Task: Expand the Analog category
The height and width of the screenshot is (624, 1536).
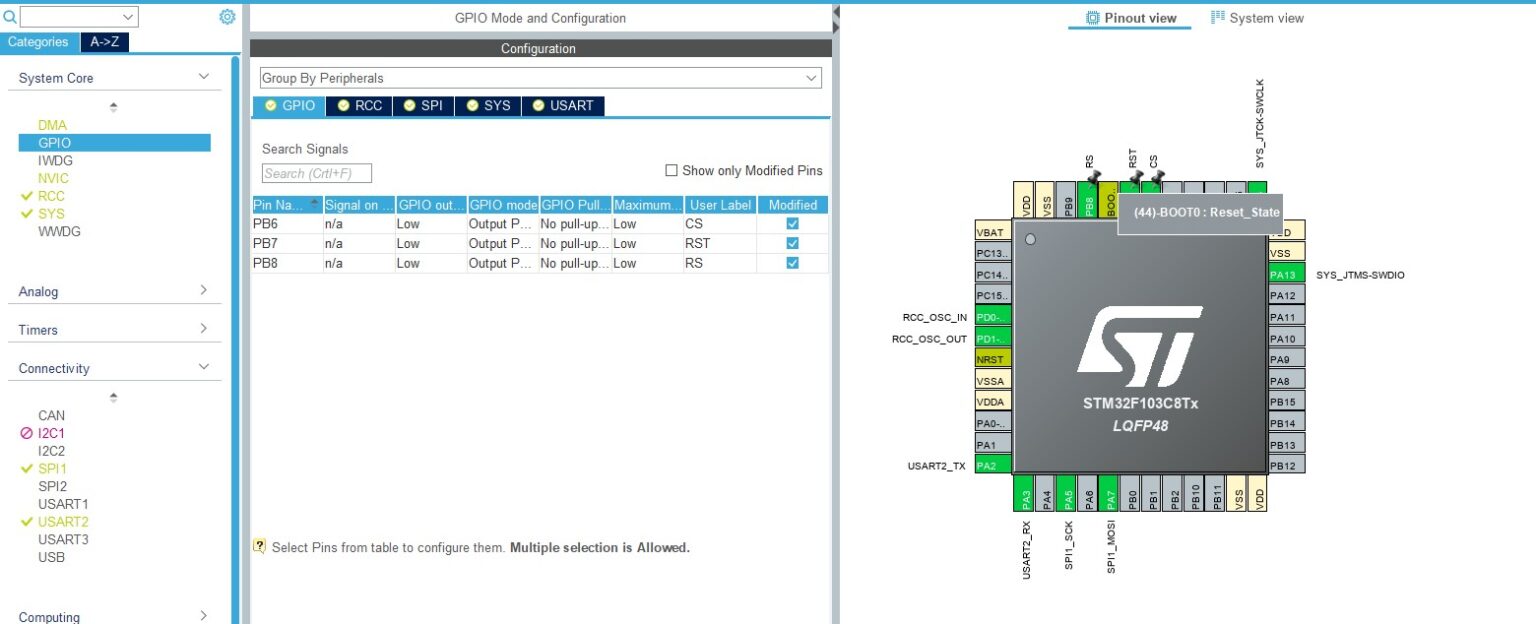Action: point(113,292)
